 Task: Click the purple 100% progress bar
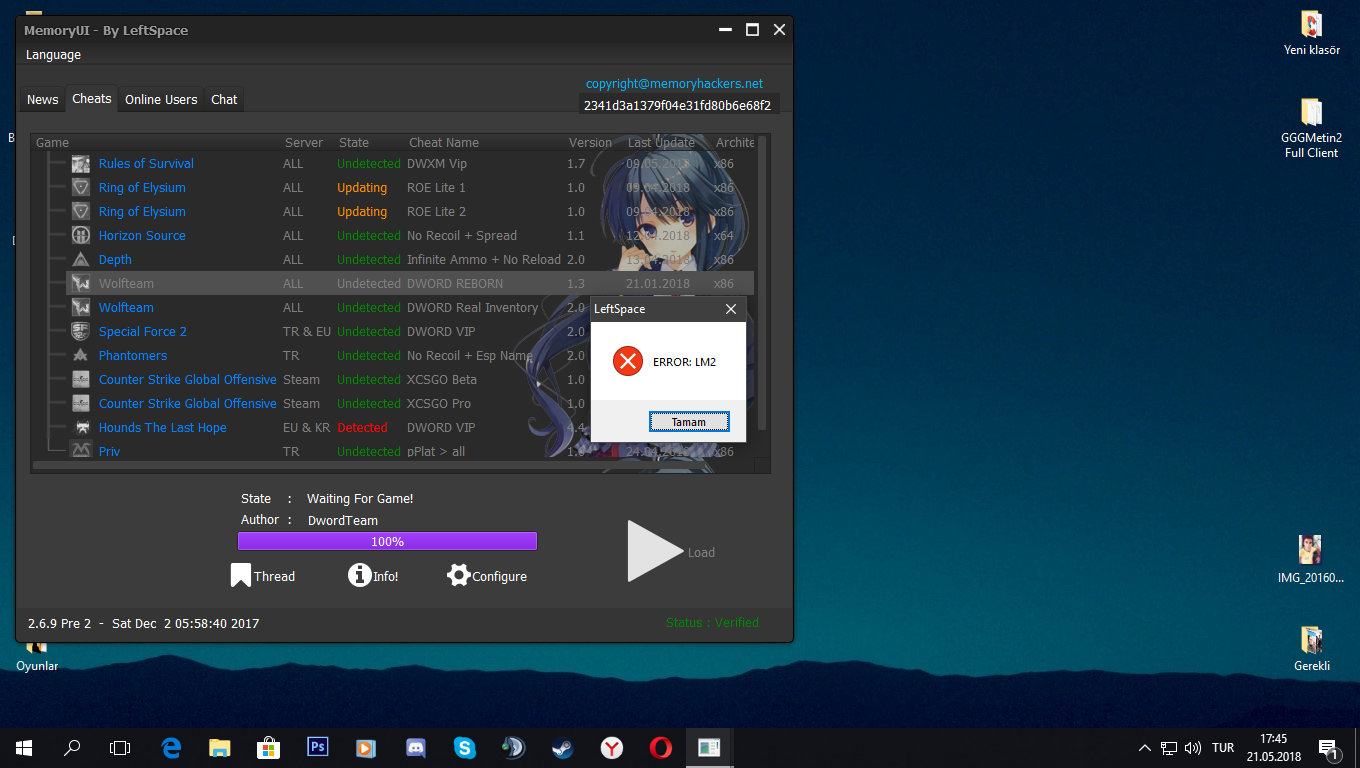click(x=387, y=541)
